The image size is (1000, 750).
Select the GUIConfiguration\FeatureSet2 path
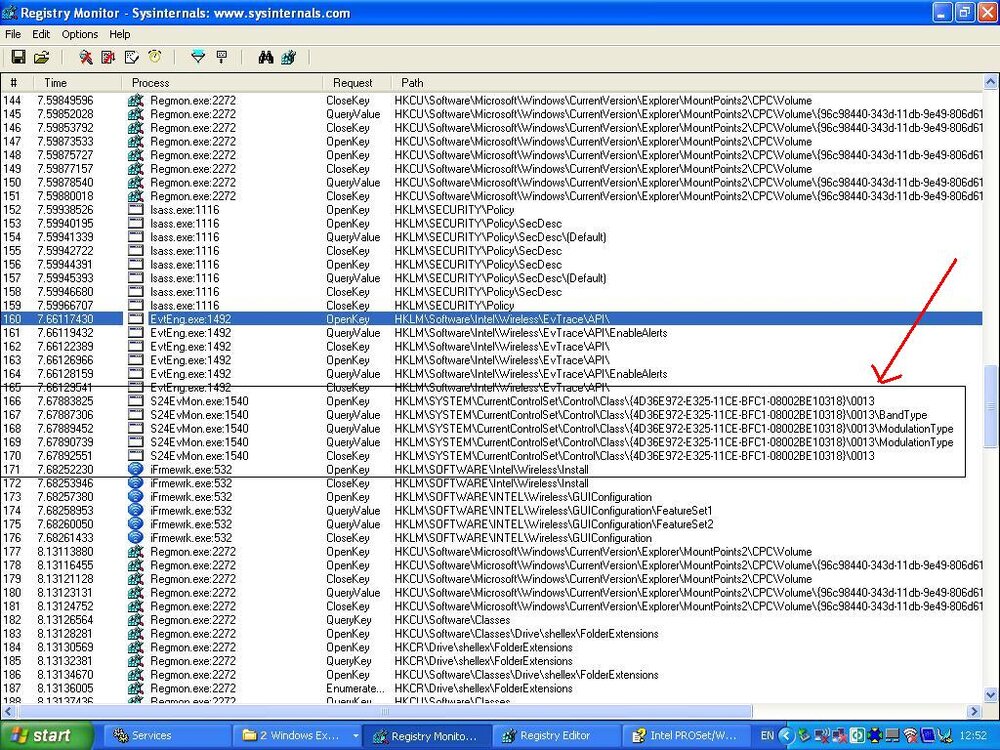coord(554,524)
